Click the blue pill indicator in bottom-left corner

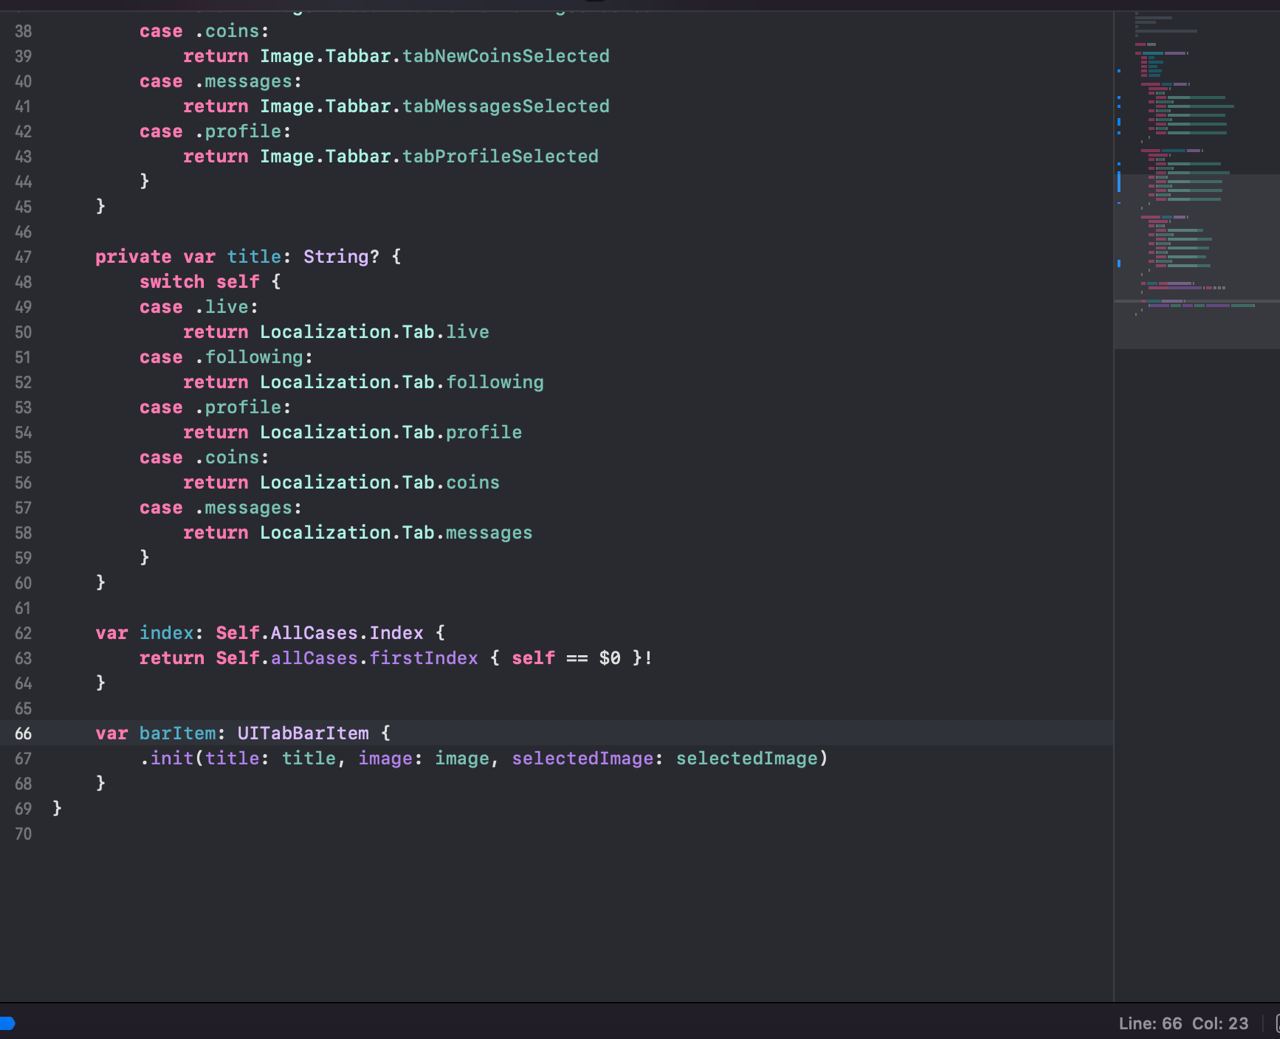click(7, 1023)
